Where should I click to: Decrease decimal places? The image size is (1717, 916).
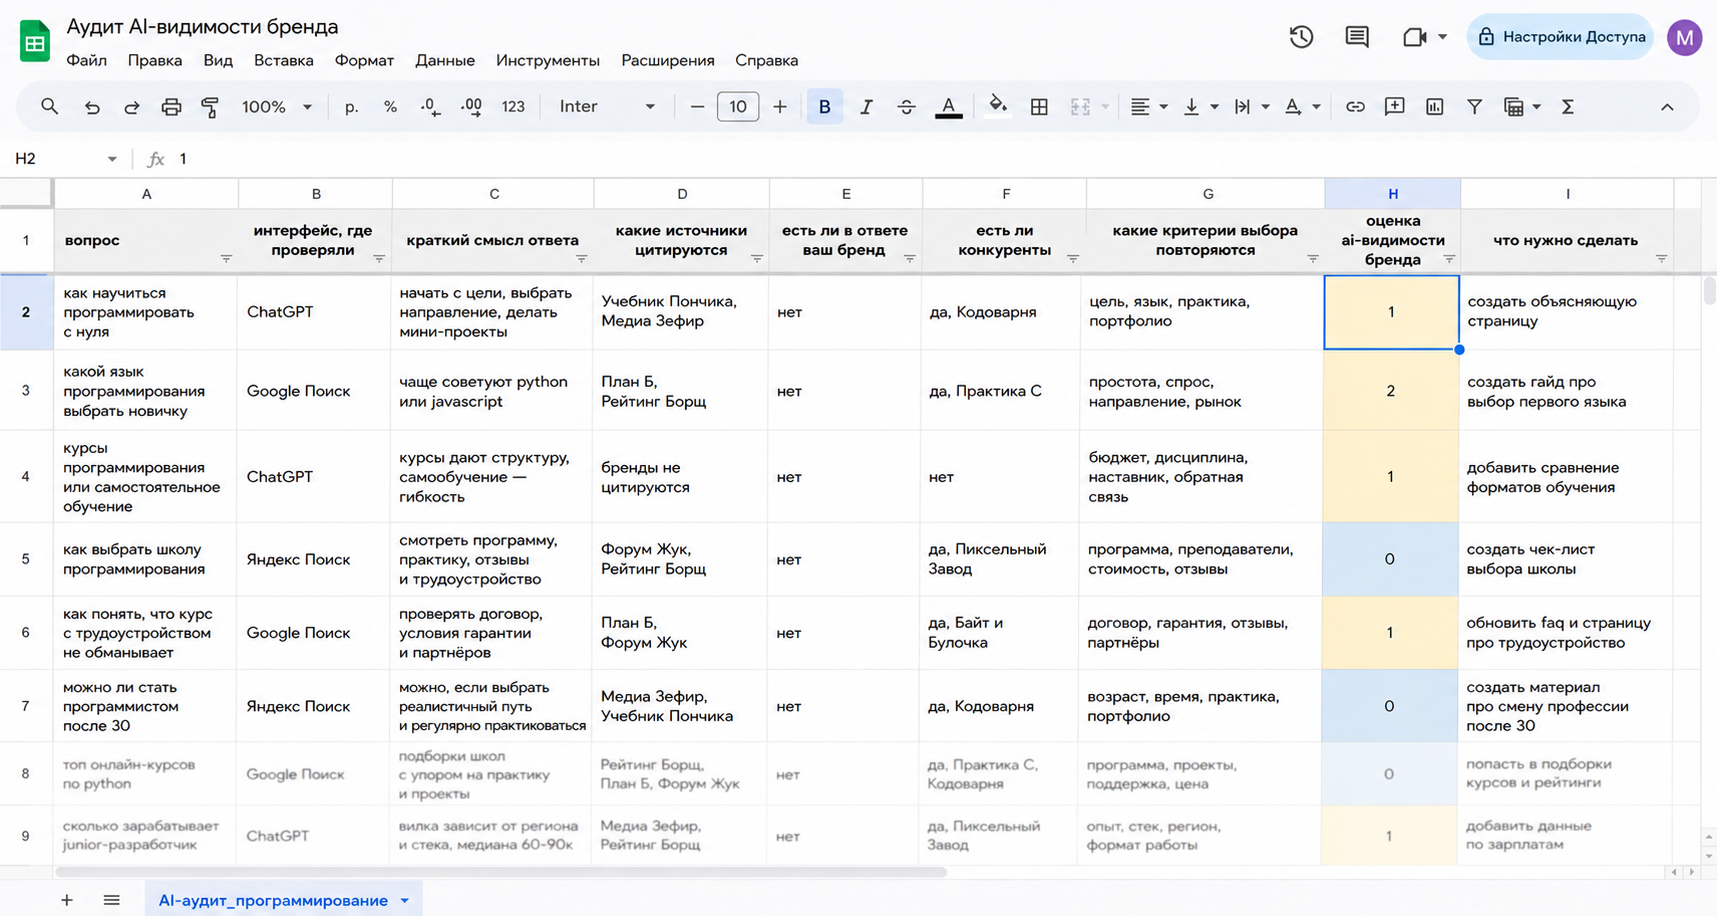pyautogui.click(x=430, y=107)
